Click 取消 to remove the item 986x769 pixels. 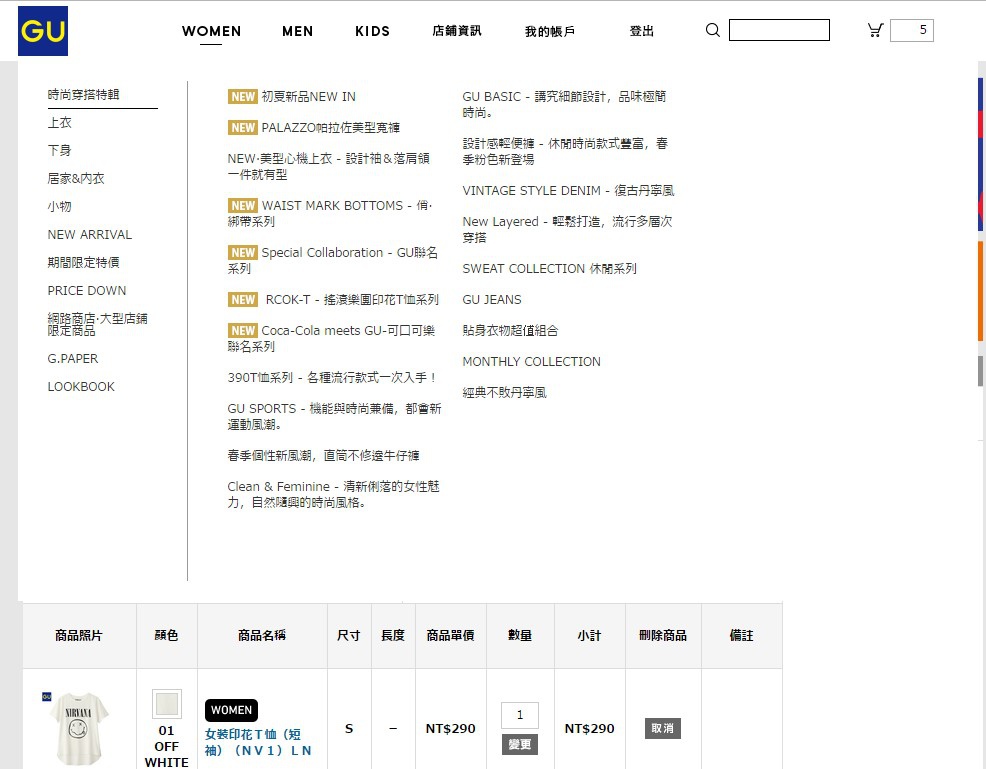[x=663, y=728]
